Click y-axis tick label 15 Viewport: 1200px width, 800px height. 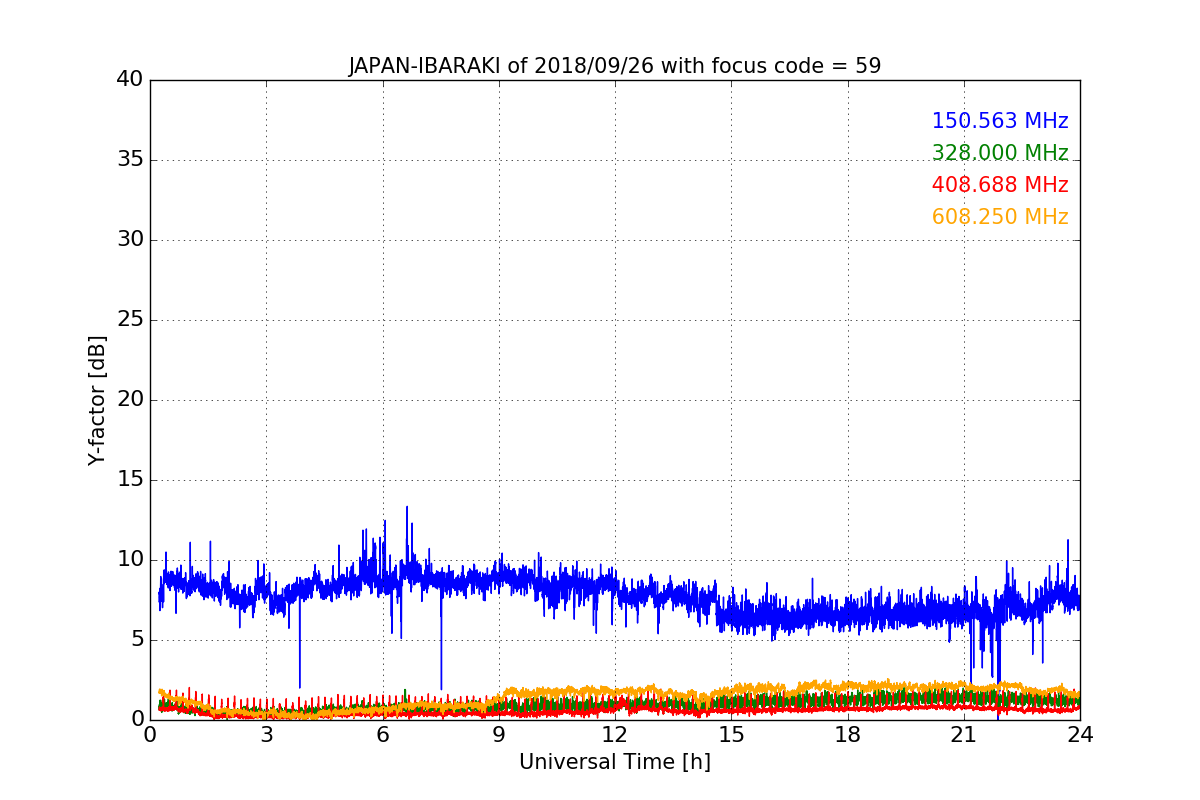click(x=130, y=480)
